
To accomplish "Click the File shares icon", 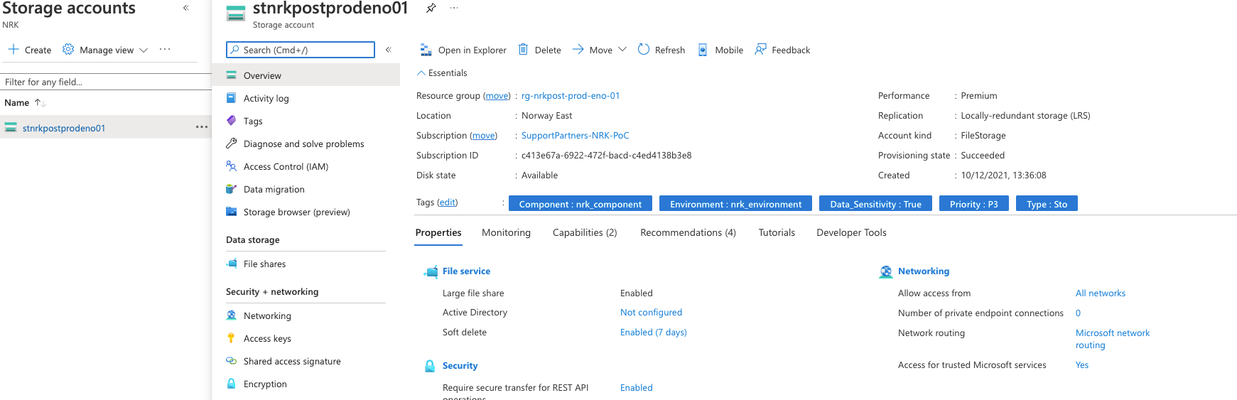I will [x=232, y=264].
